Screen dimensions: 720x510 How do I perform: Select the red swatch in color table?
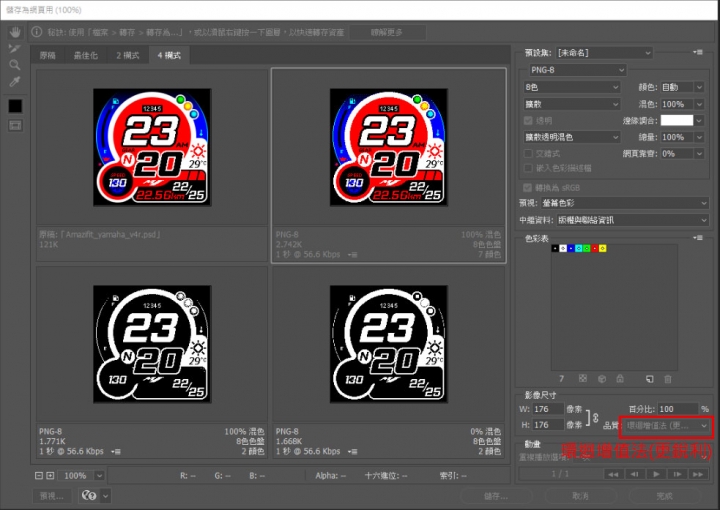coord(595,248)
